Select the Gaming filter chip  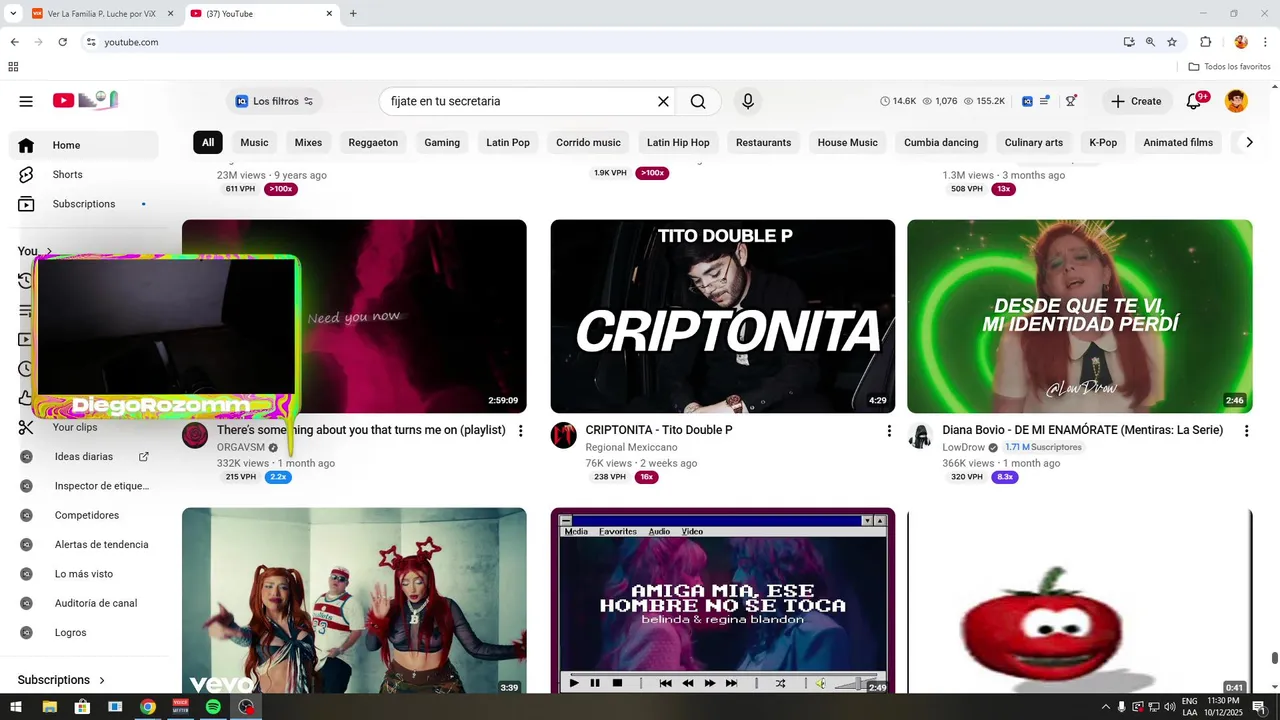[x=442, y=142]
